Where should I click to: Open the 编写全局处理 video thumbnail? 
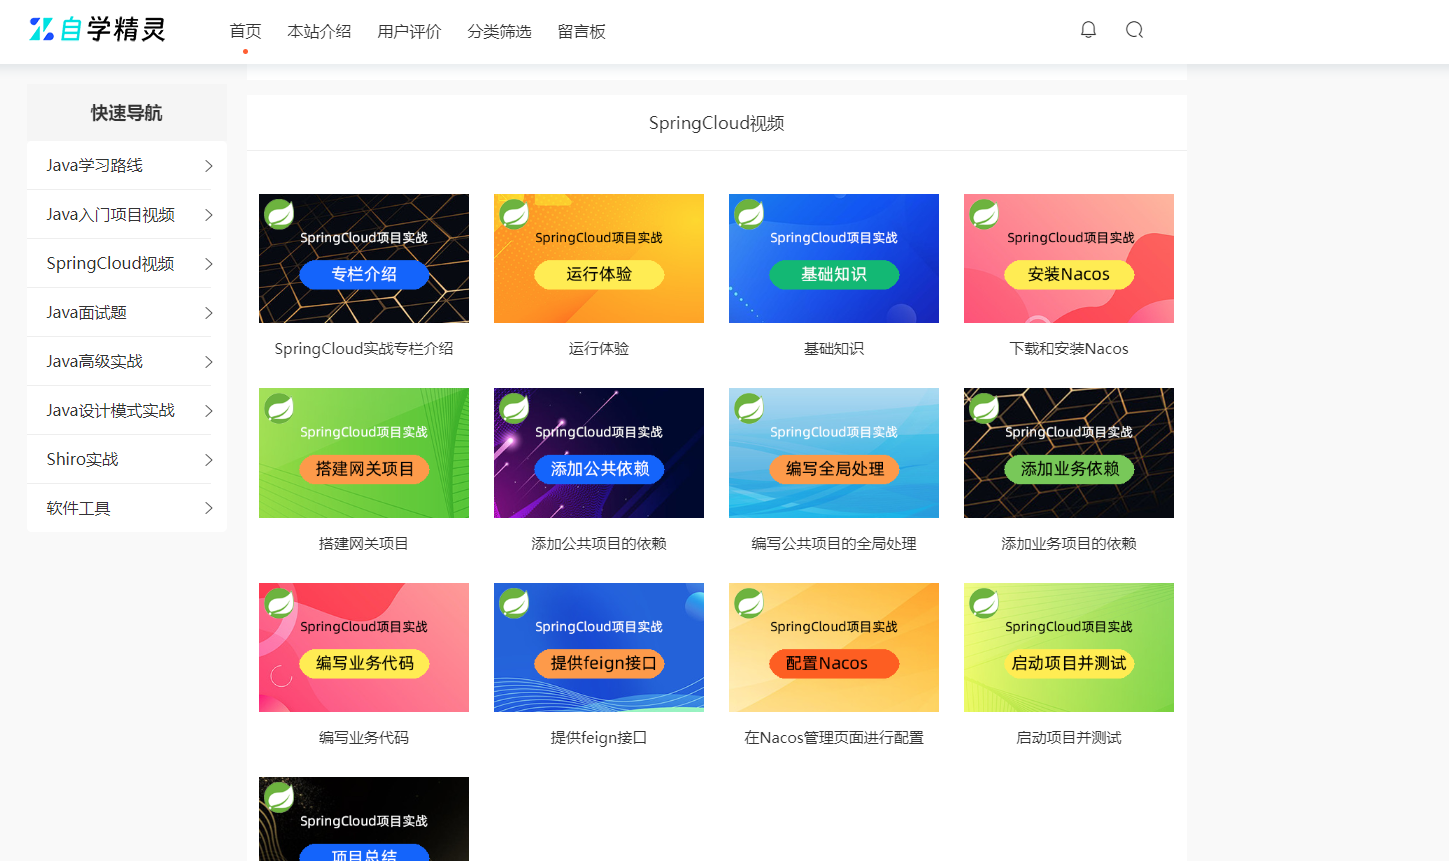[834, 453]
